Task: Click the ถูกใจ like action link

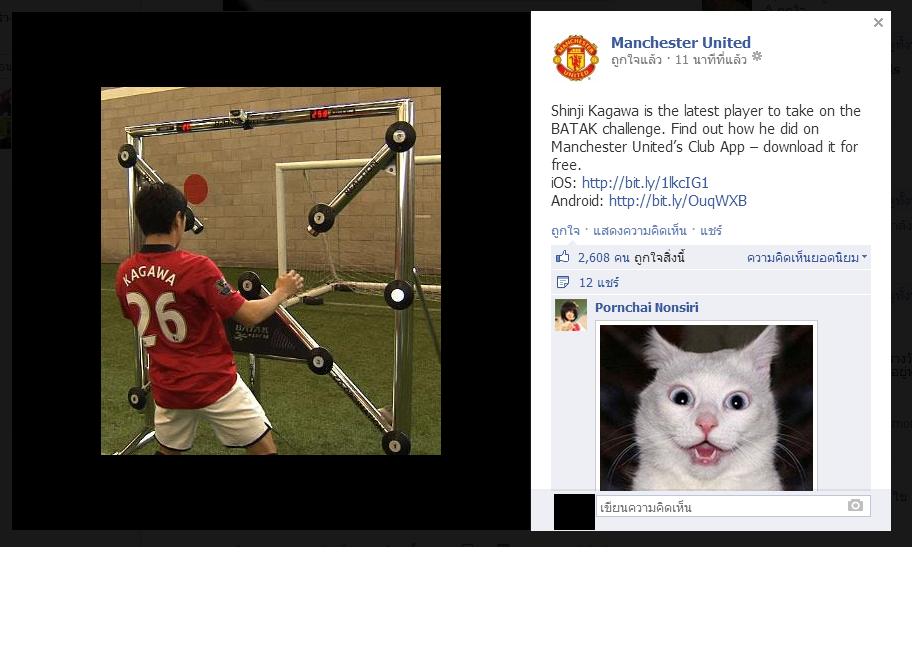Action: click(x=565, y=230)
